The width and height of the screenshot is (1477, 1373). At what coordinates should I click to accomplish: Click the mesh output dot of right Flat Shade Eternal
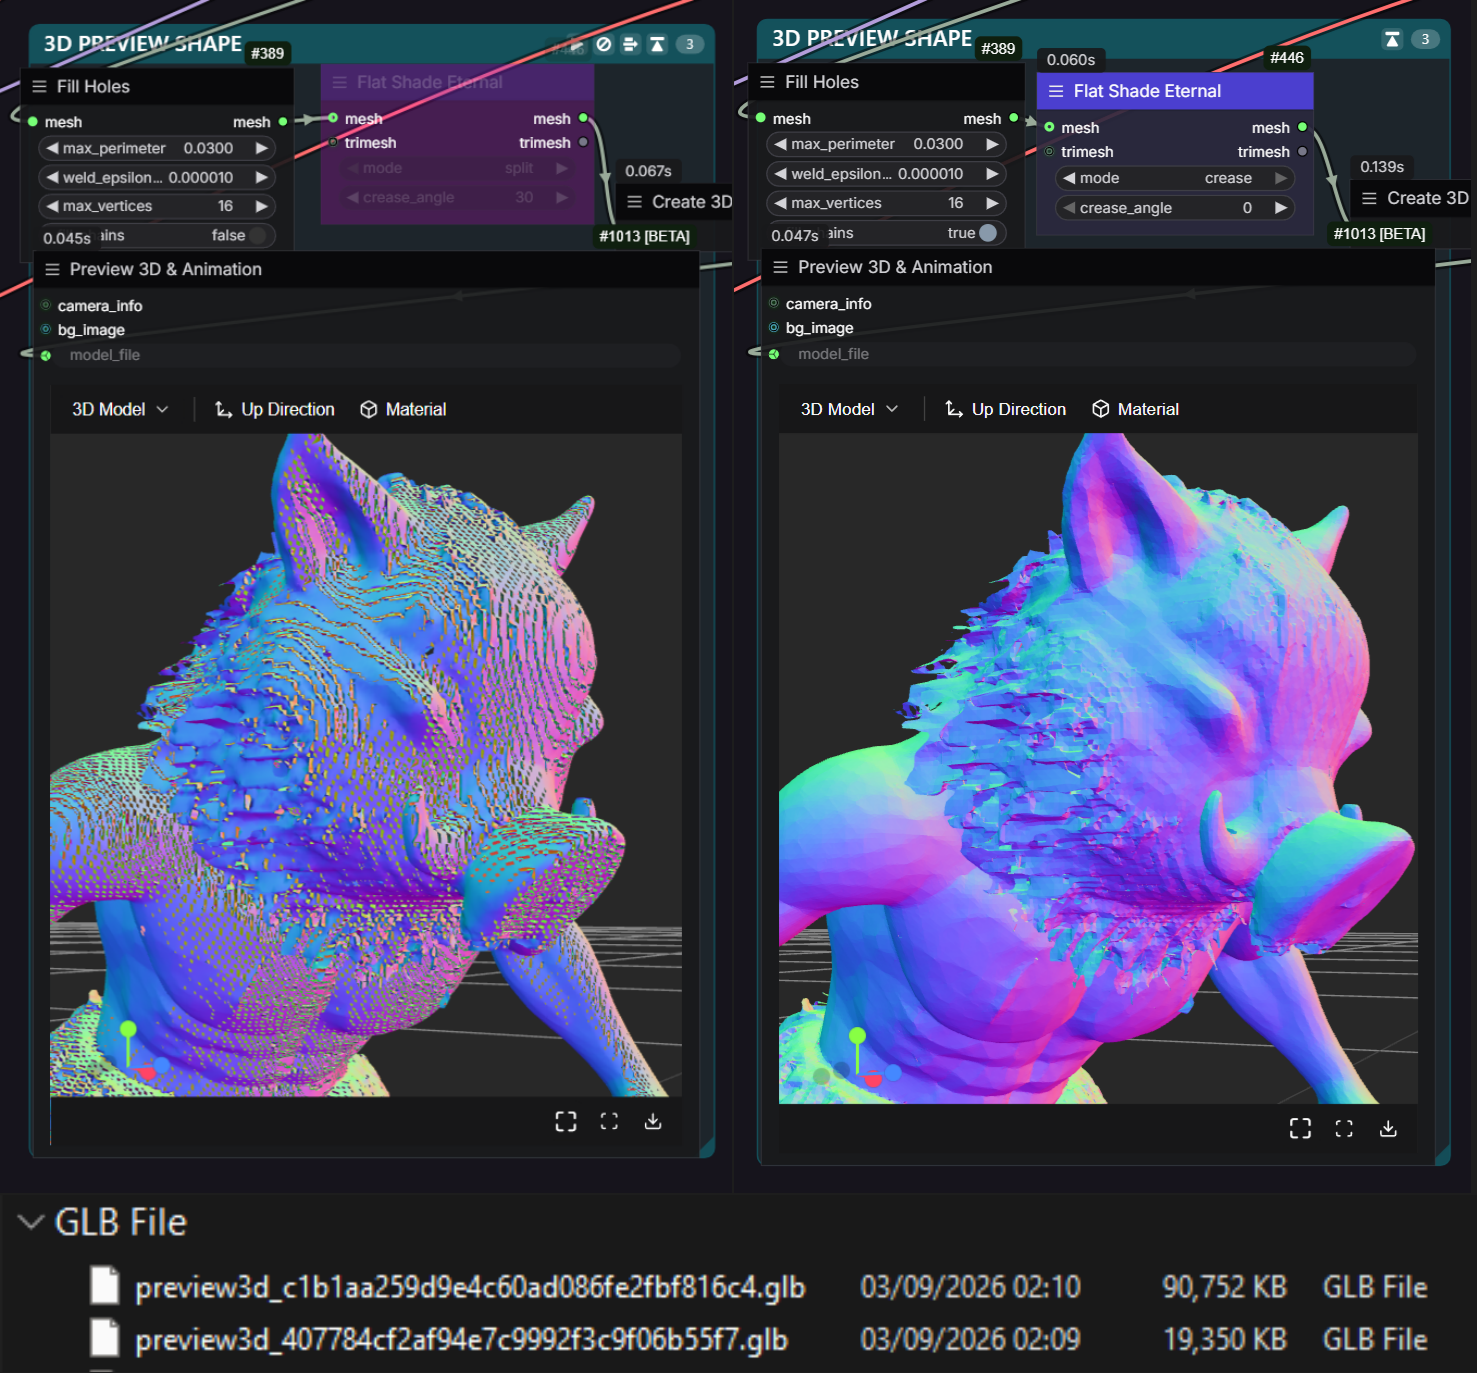click(x=1302, y=127)
